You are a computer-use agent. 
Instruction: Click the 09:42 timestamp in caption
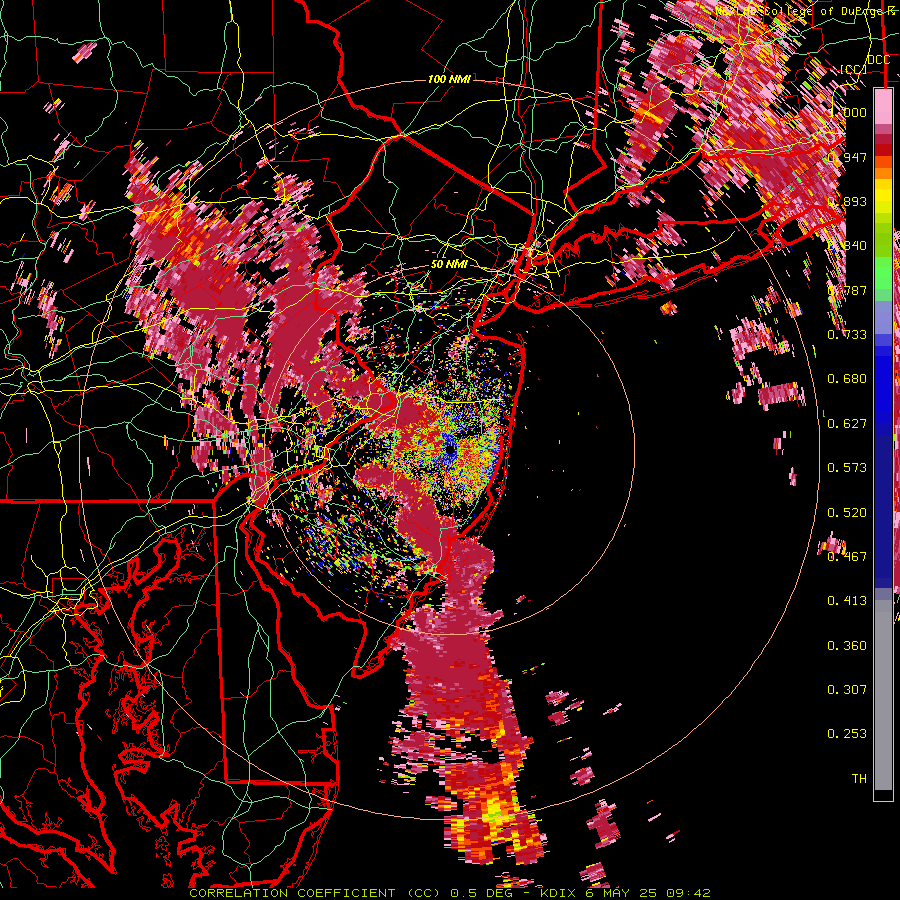click(x=688, y=893)
